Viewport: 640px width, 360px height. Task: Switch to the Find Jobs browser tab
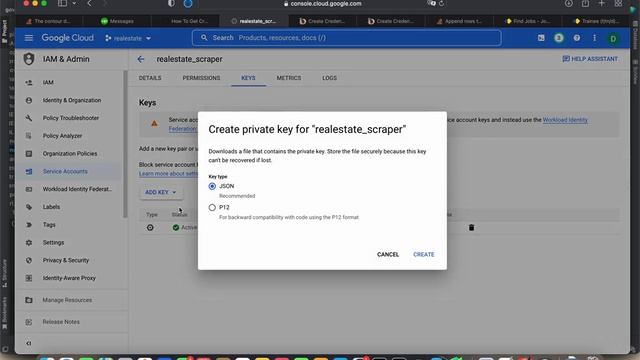click(x=528, y=21)
